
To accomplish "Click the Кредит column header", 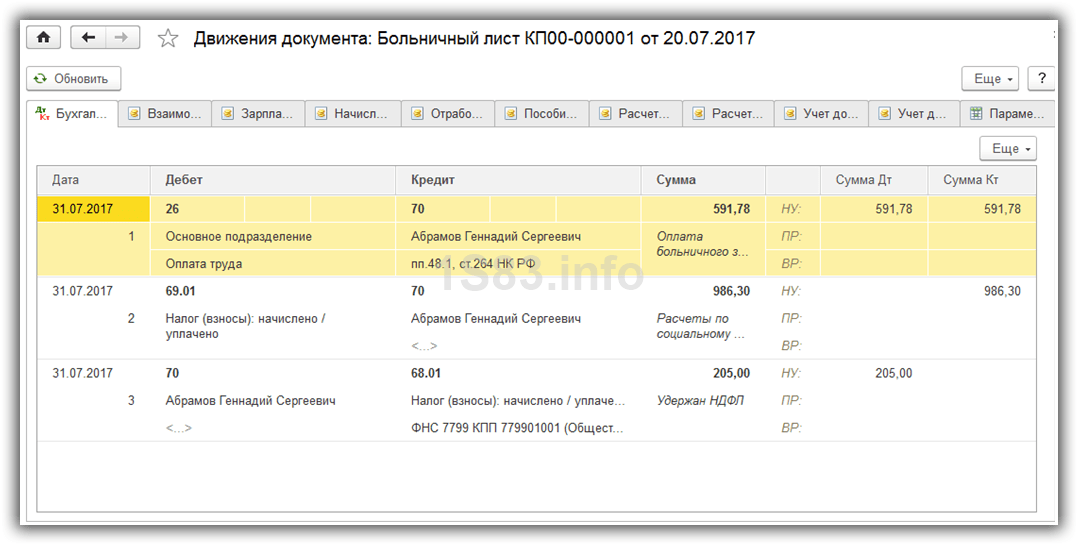I will coord(518,180).
